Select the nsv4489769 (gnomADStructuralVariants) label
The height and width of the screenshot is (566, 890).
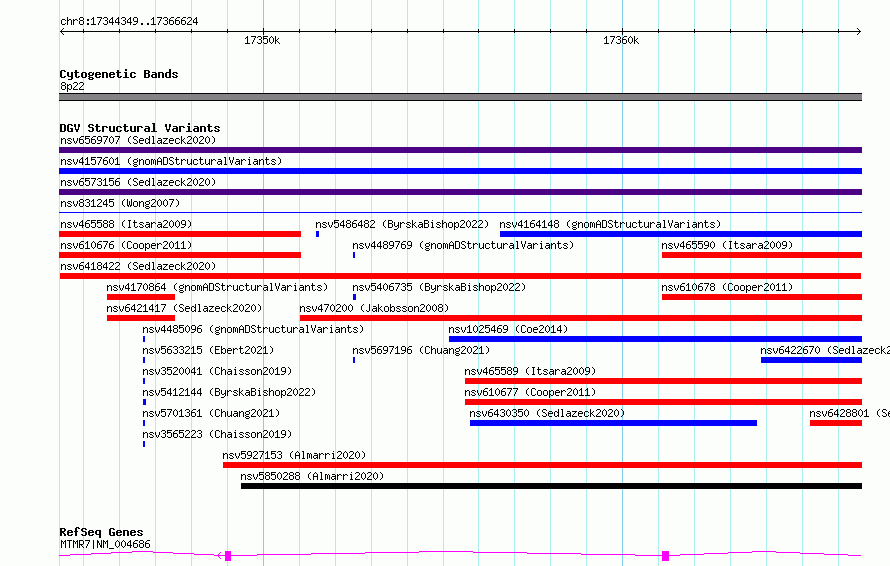[463, 245]
